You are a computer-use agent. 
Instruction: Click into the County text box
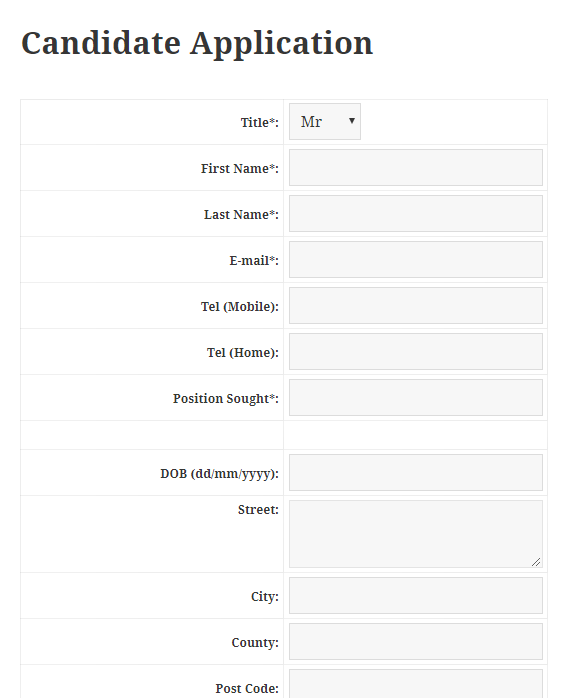[x=416, y=641]
